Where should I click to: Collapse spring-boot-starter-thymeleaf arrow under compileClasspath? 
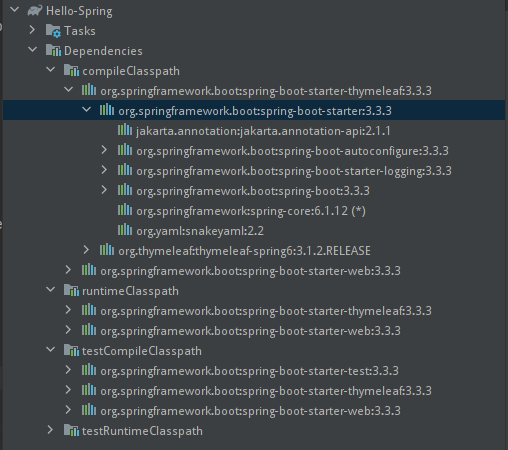pos(69,90)
